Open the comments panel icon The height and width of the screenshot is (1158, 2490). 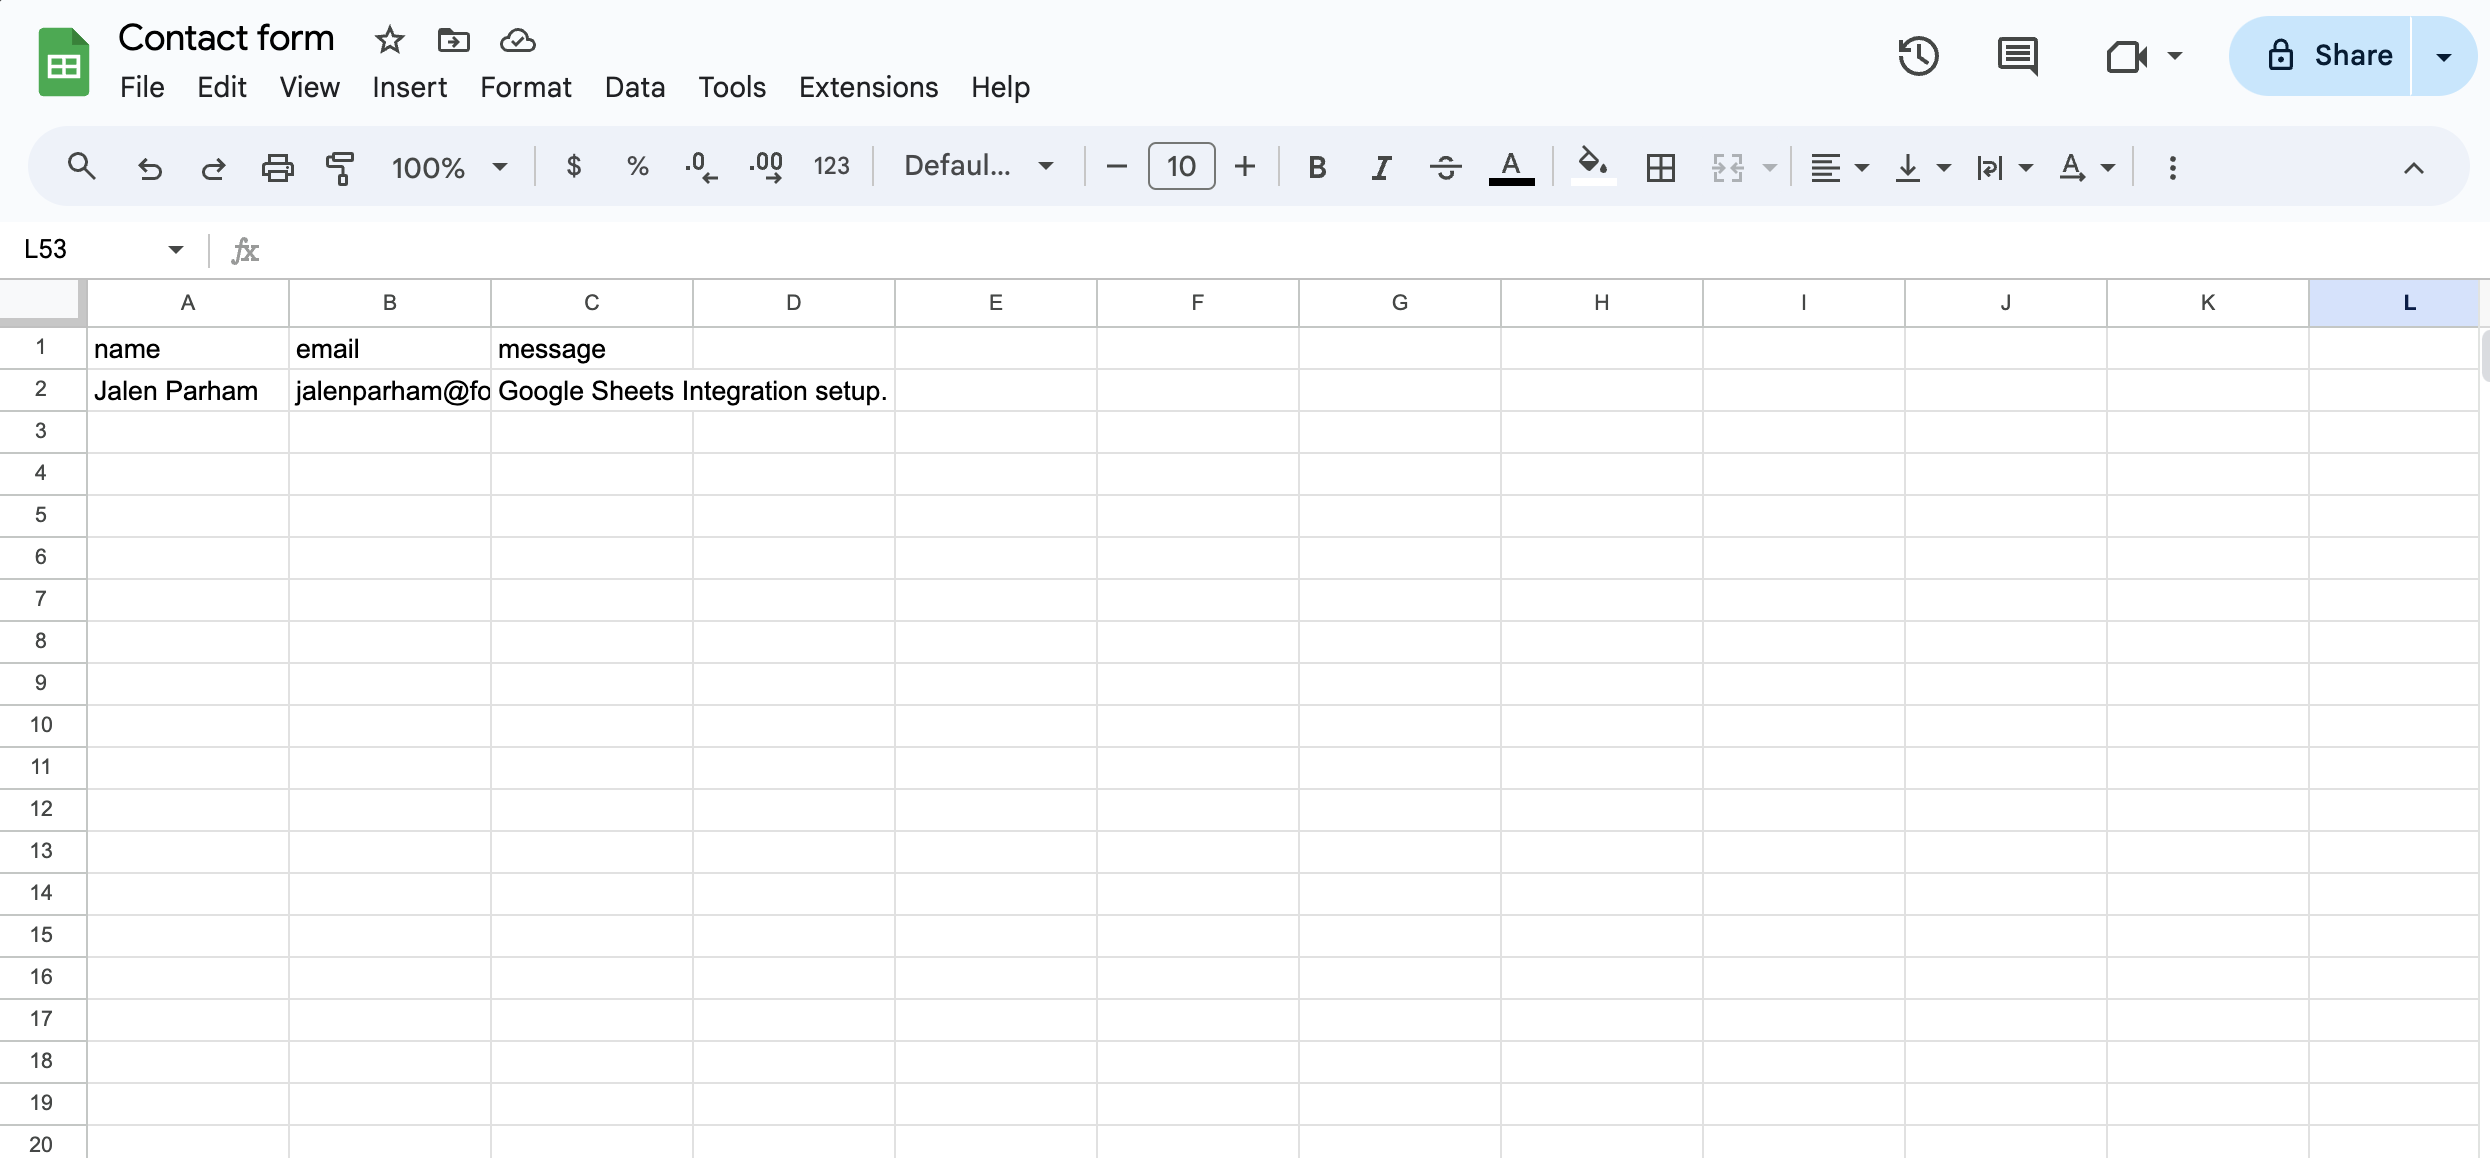click(x=2017, y=56)
